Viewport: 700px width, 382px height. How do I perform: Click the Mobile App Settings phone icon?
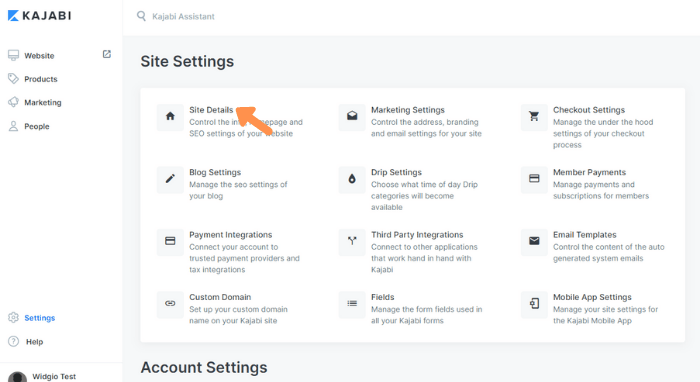(x=534, y=304)
